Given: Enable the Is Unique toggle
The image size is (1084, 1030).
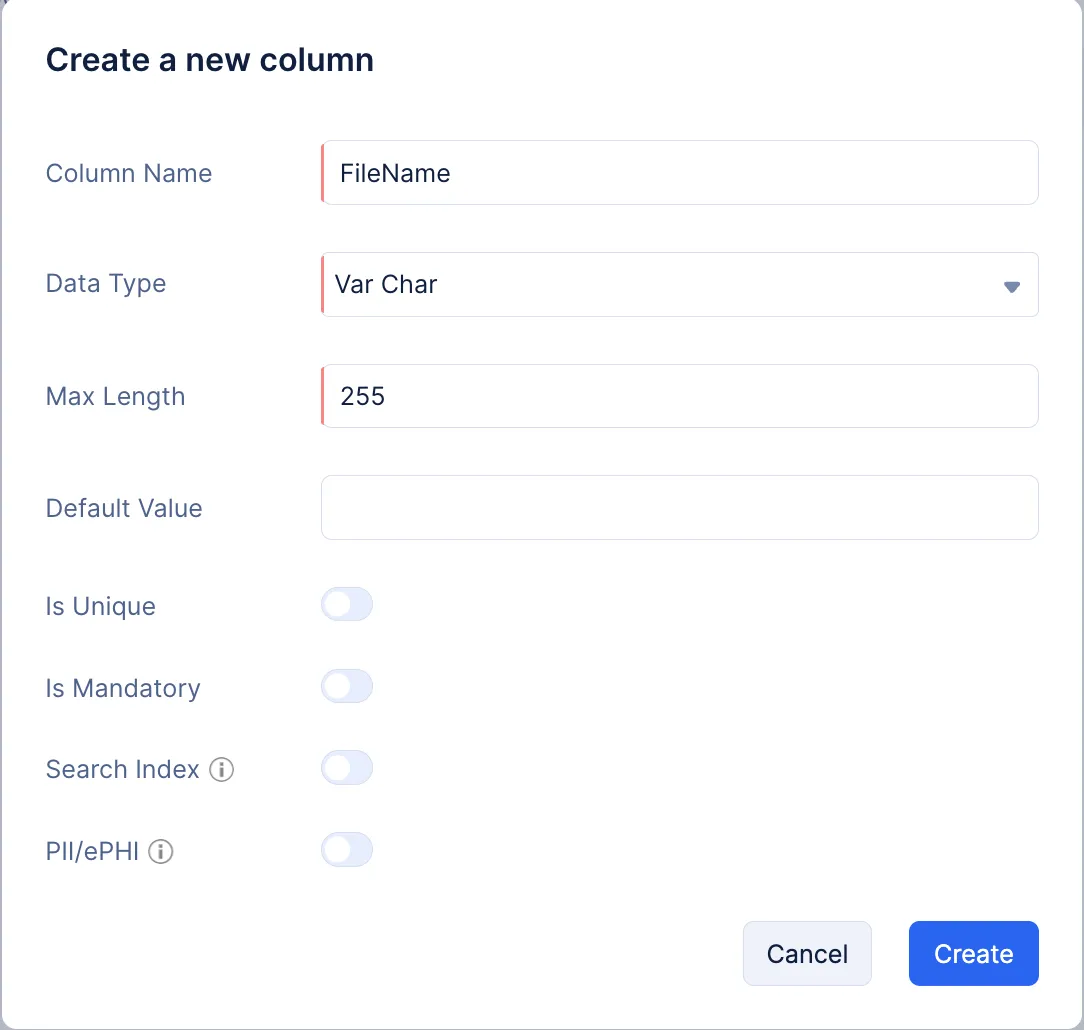Looking at the screenshot, I should tap(347, 604).
